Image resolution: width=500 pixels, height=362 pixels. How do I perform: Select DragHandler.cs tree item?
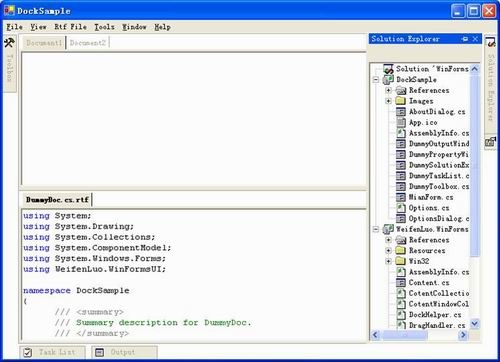pyautogui.click(x=437, y=325)
